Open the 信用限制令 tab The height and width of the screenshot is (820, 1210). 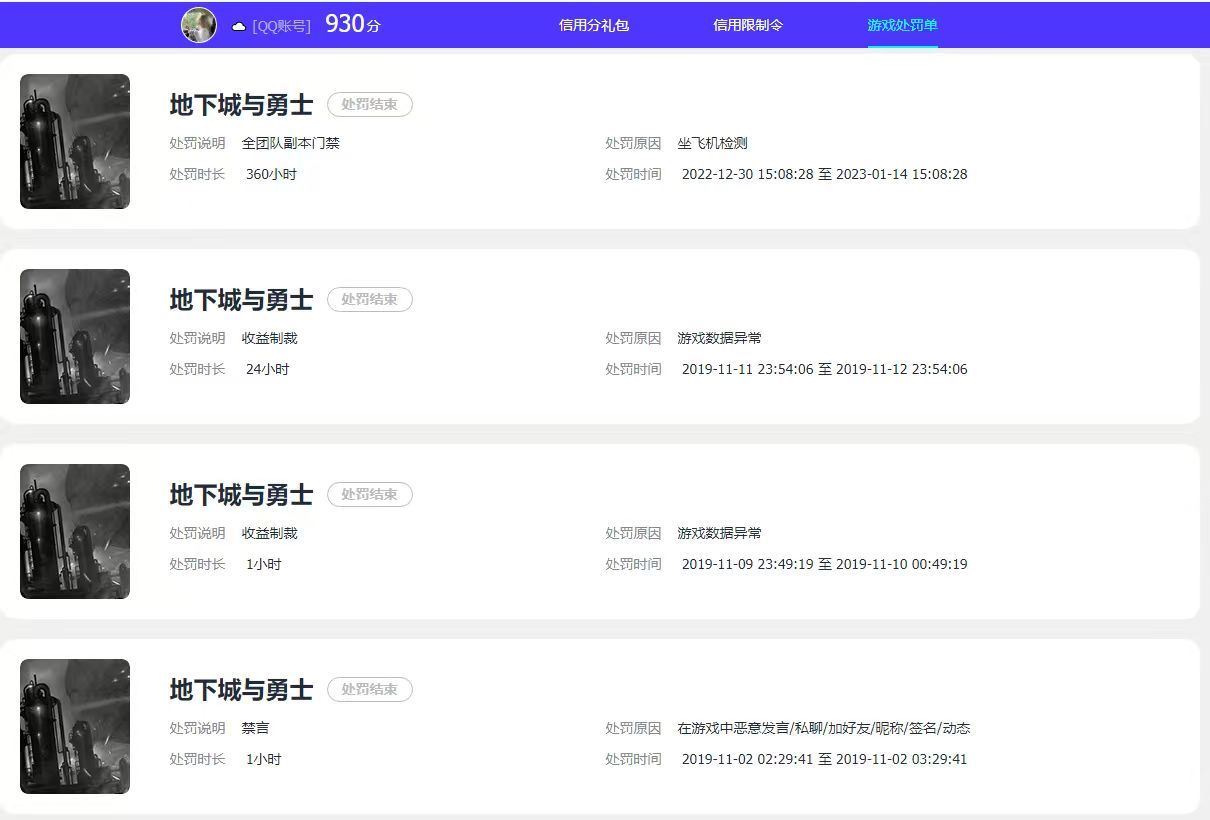pyautogui.click(x=749, y=25)
